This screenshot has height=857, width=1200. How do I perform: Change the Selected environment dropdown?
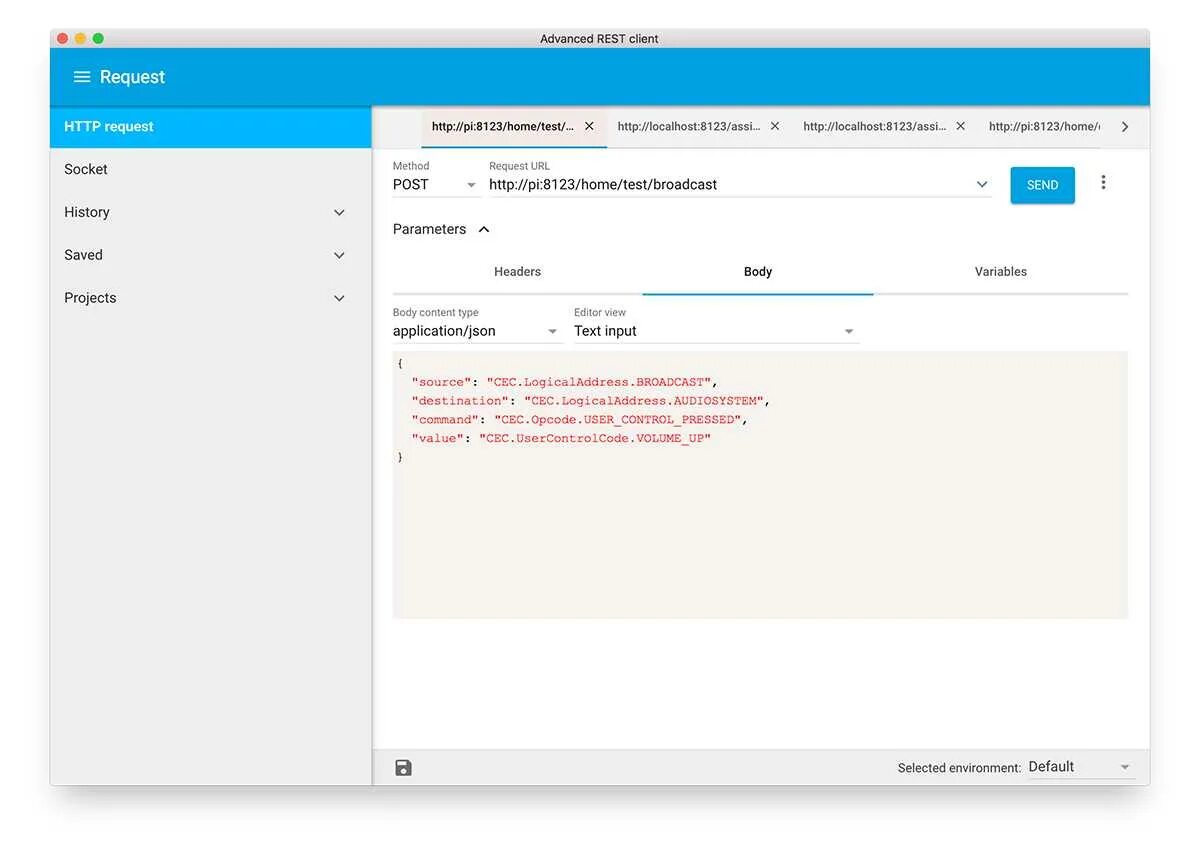(1081, 767)
